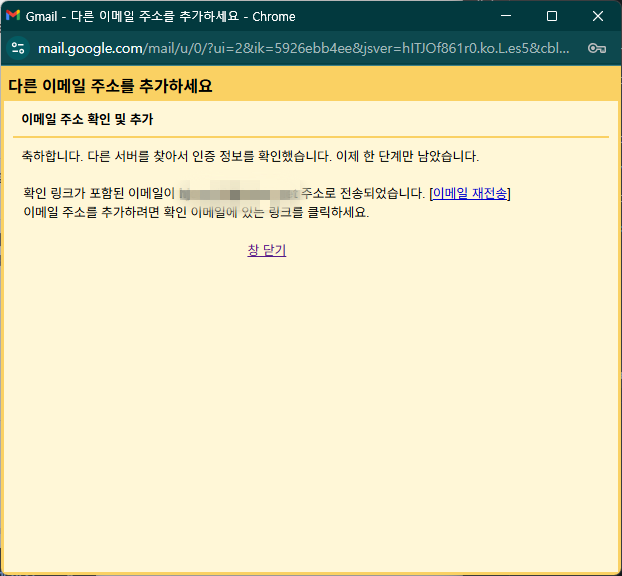The image size is (622, 576).
Task: Close the Chrome popup window
Action: [x=597, y=16]
